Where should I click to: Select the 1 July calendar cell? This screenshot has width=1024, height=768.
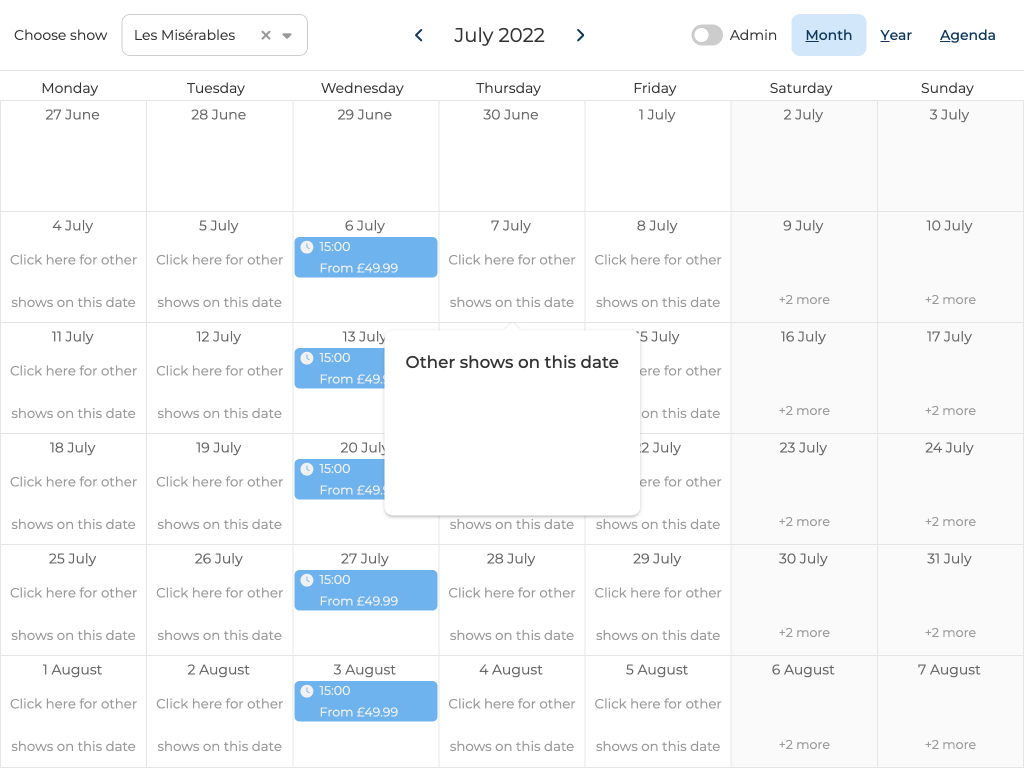coord(657,156)
